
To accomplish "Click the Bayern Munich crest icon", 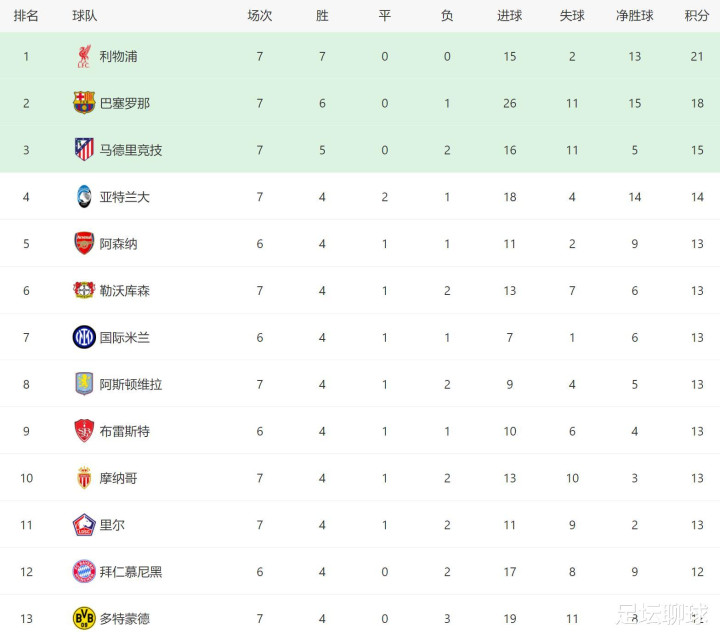I will coord(84,572).
